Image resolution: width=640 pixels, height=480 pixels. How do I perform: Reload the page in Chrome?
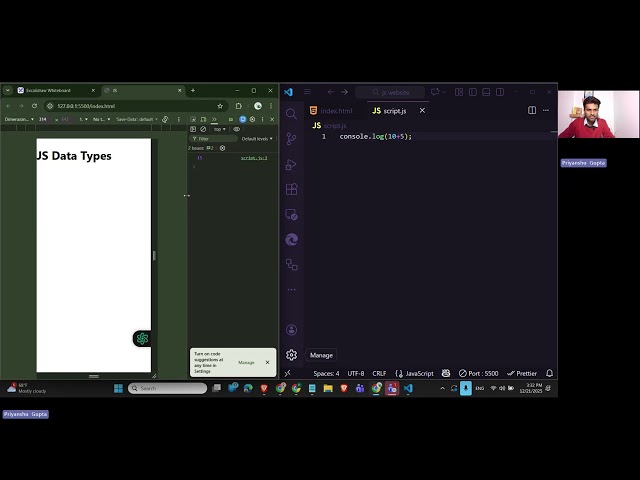point(34,106)
